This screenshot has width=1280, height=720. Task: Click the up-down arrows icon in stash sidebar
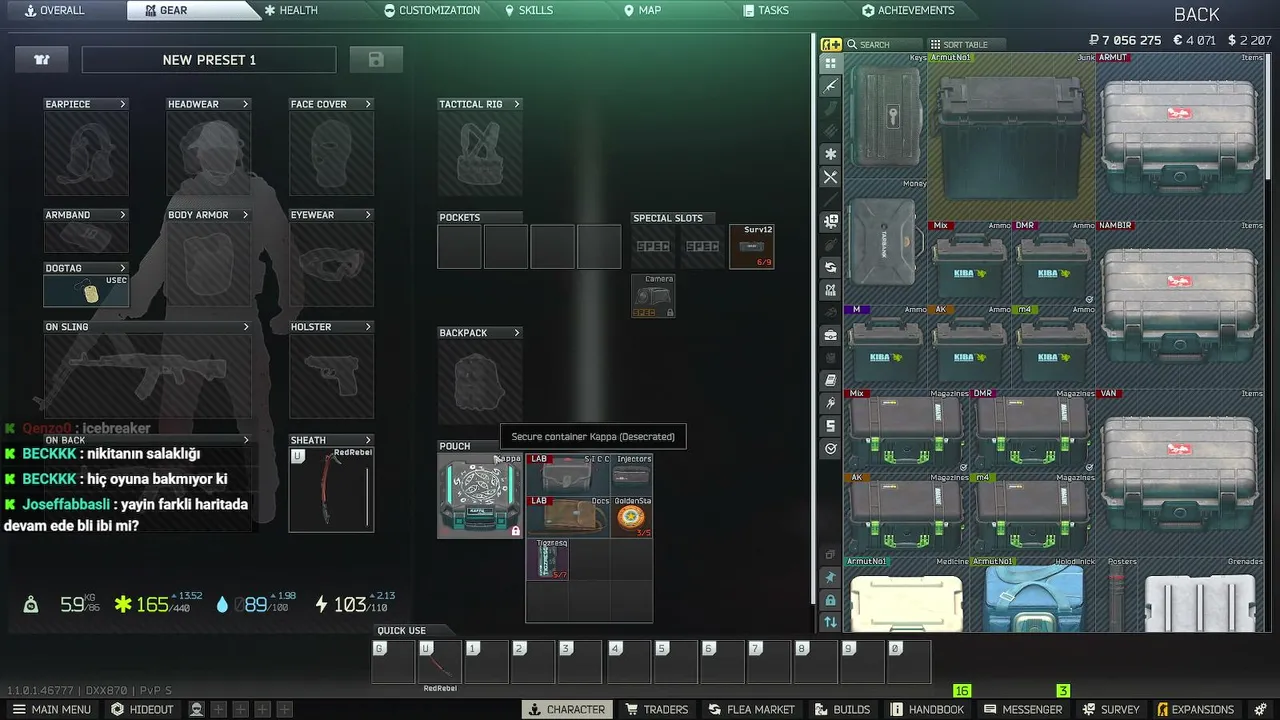(x=830, y=622)
